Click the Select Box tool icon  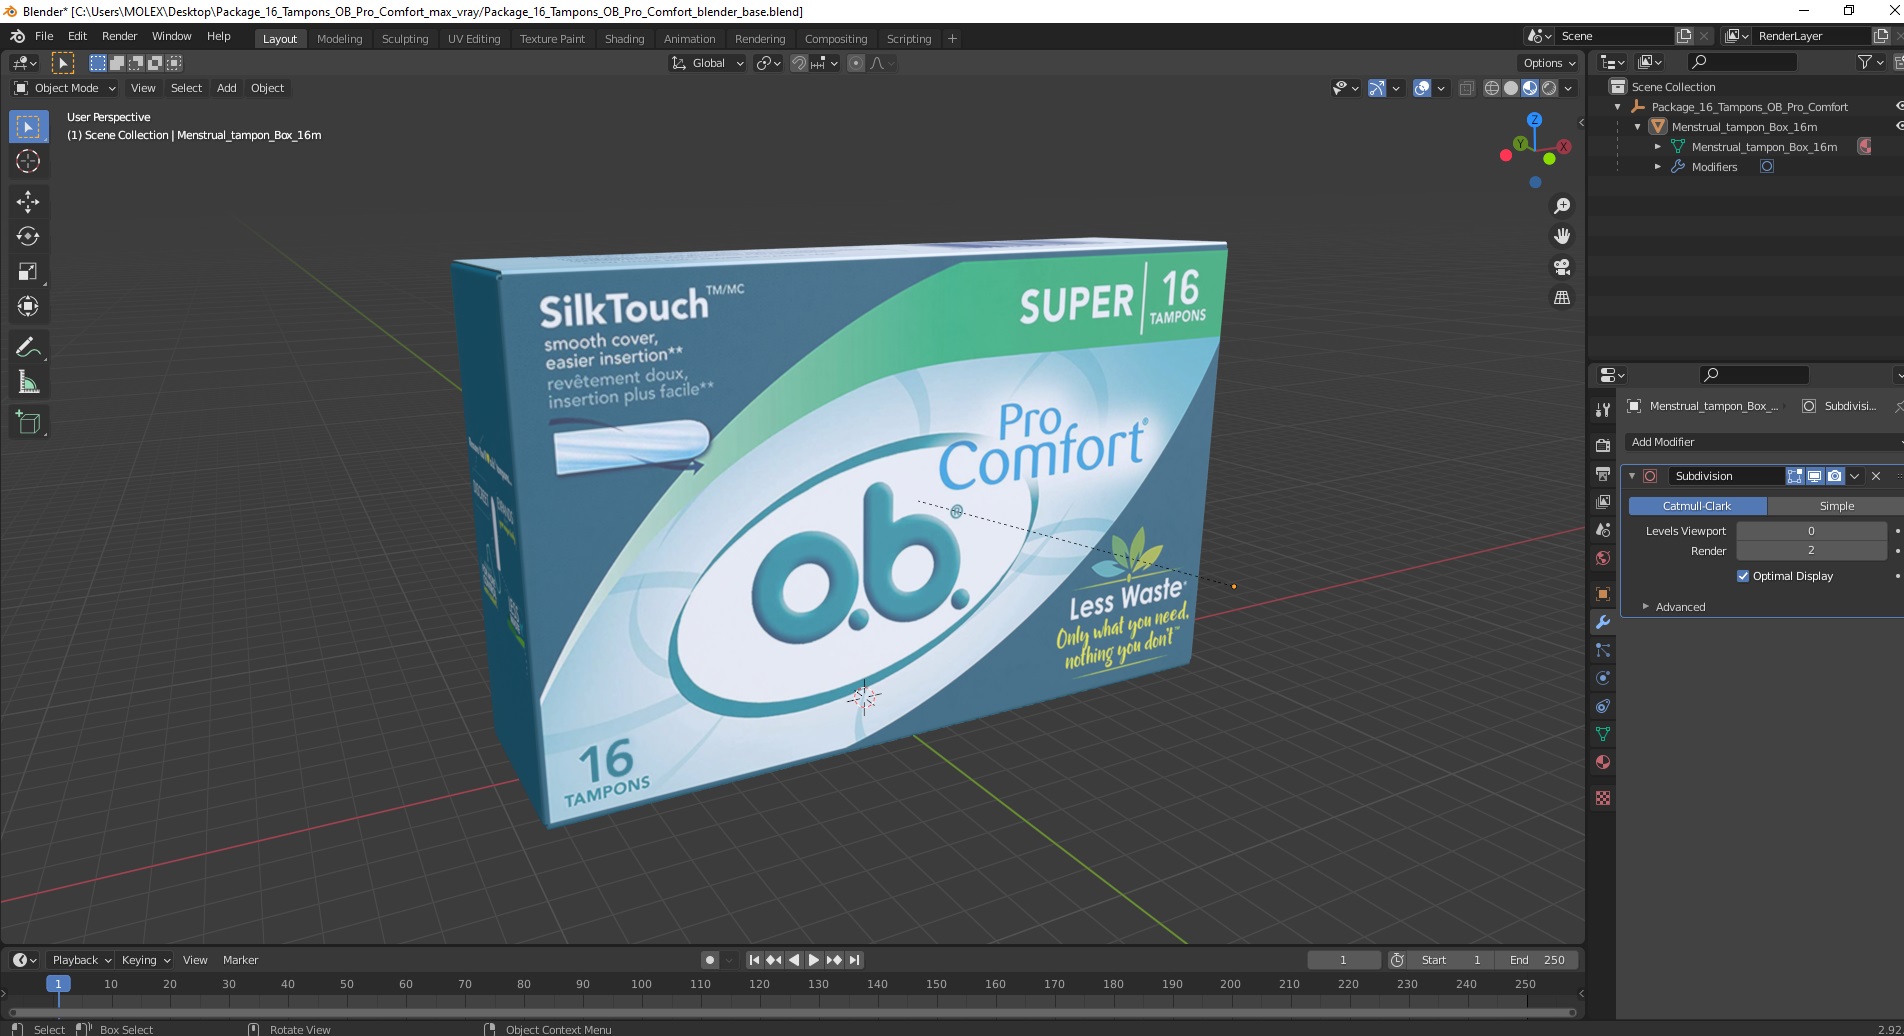coord(28,127)
